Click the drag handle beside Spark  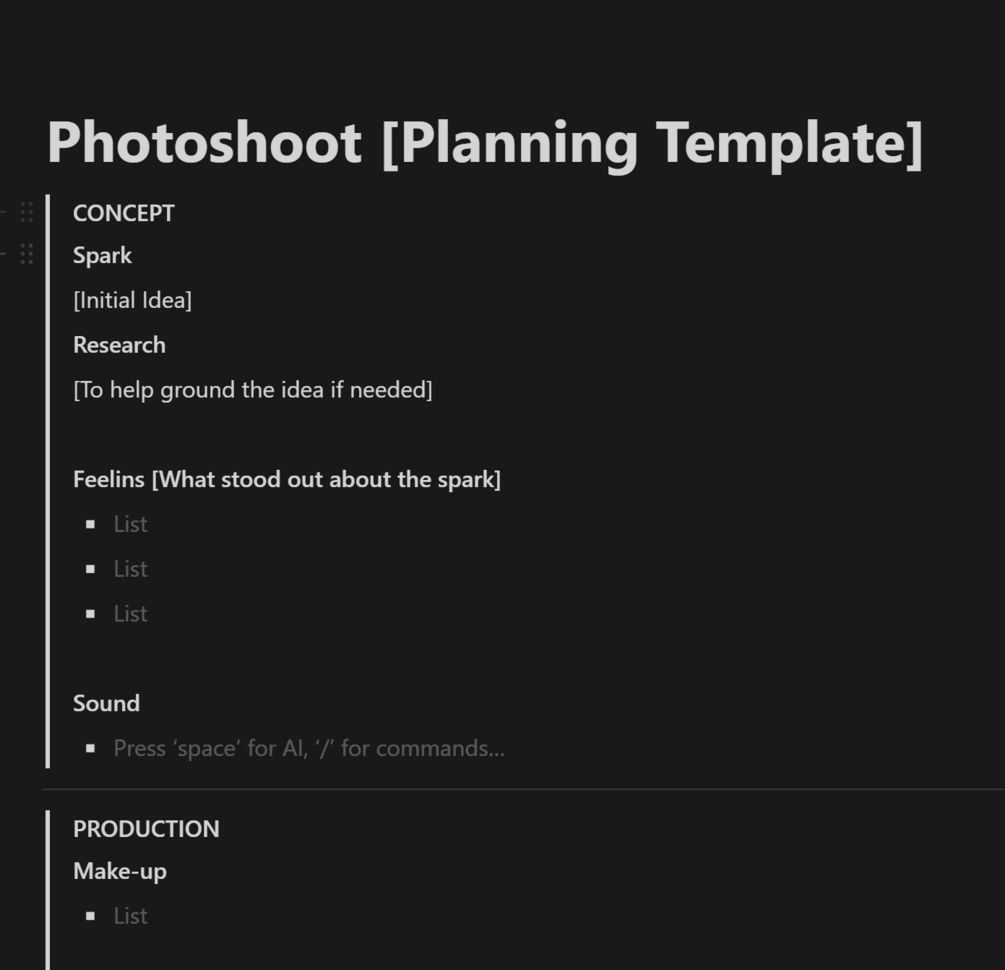click(x=27, y=255)
